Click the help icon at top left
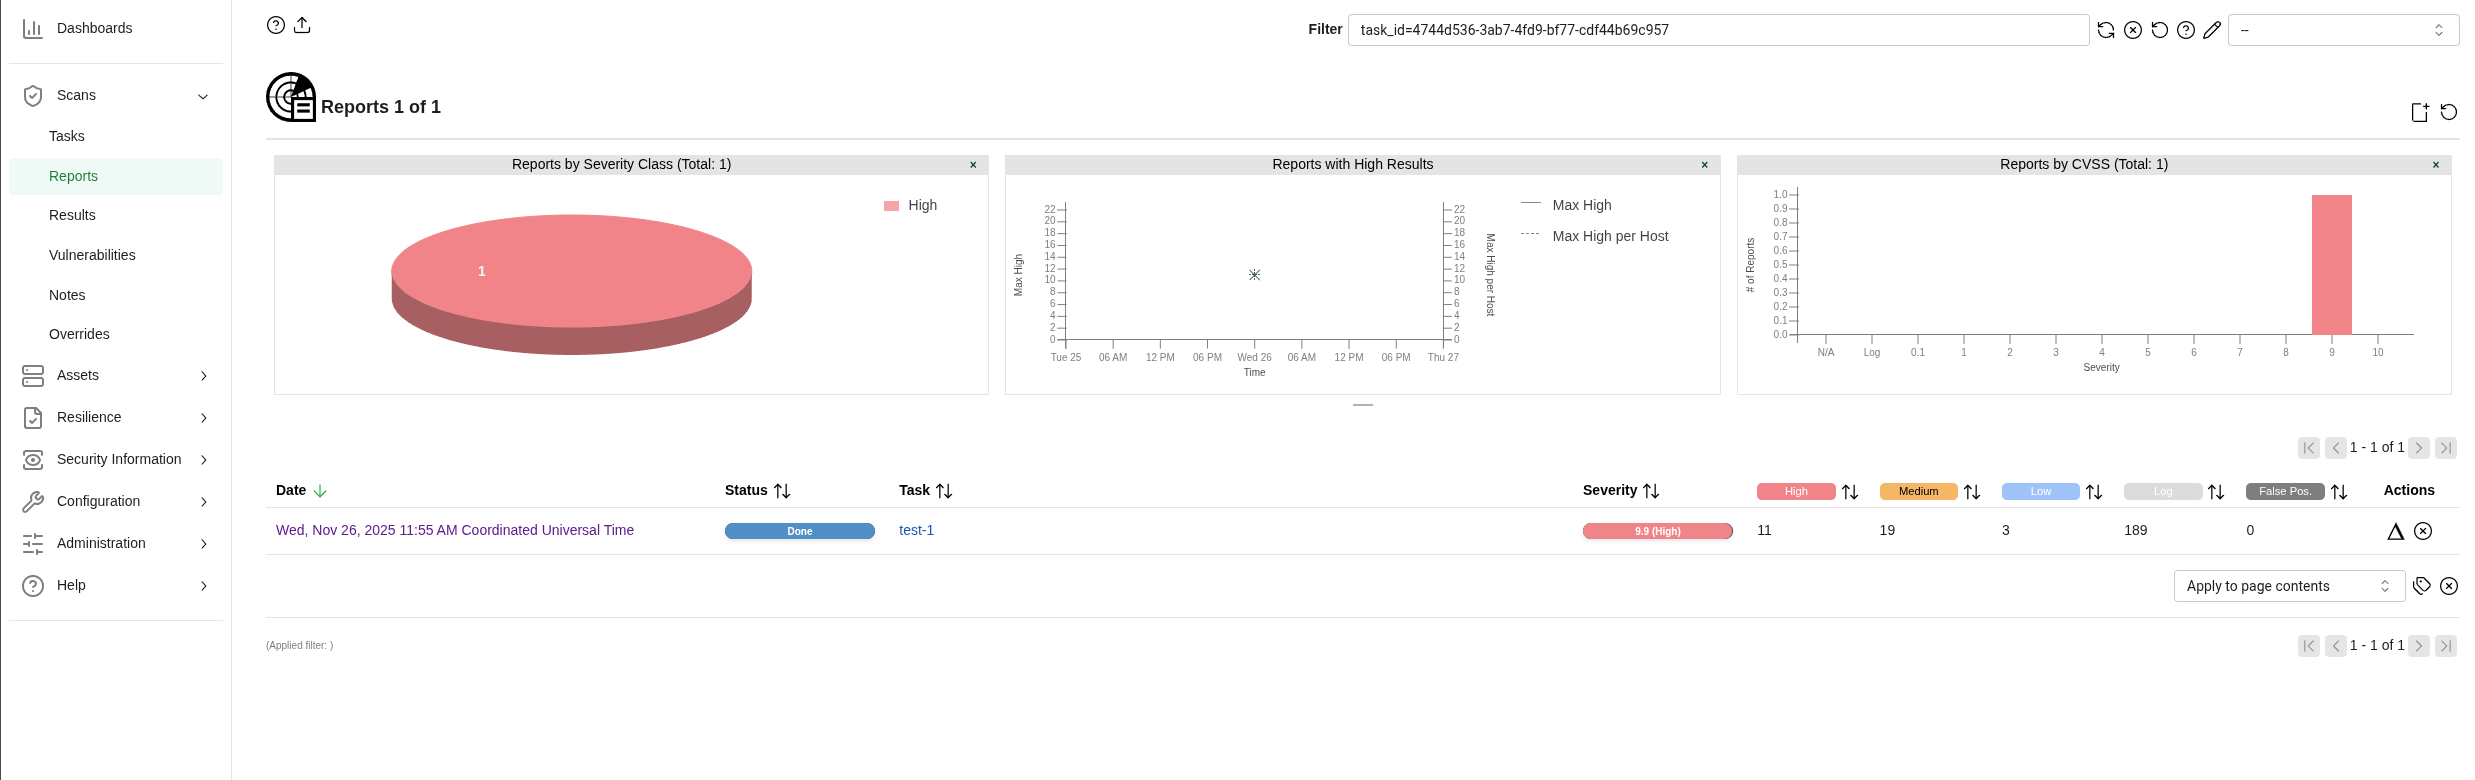Screen dimensions: 2475x780 click(x=276, y=26)
